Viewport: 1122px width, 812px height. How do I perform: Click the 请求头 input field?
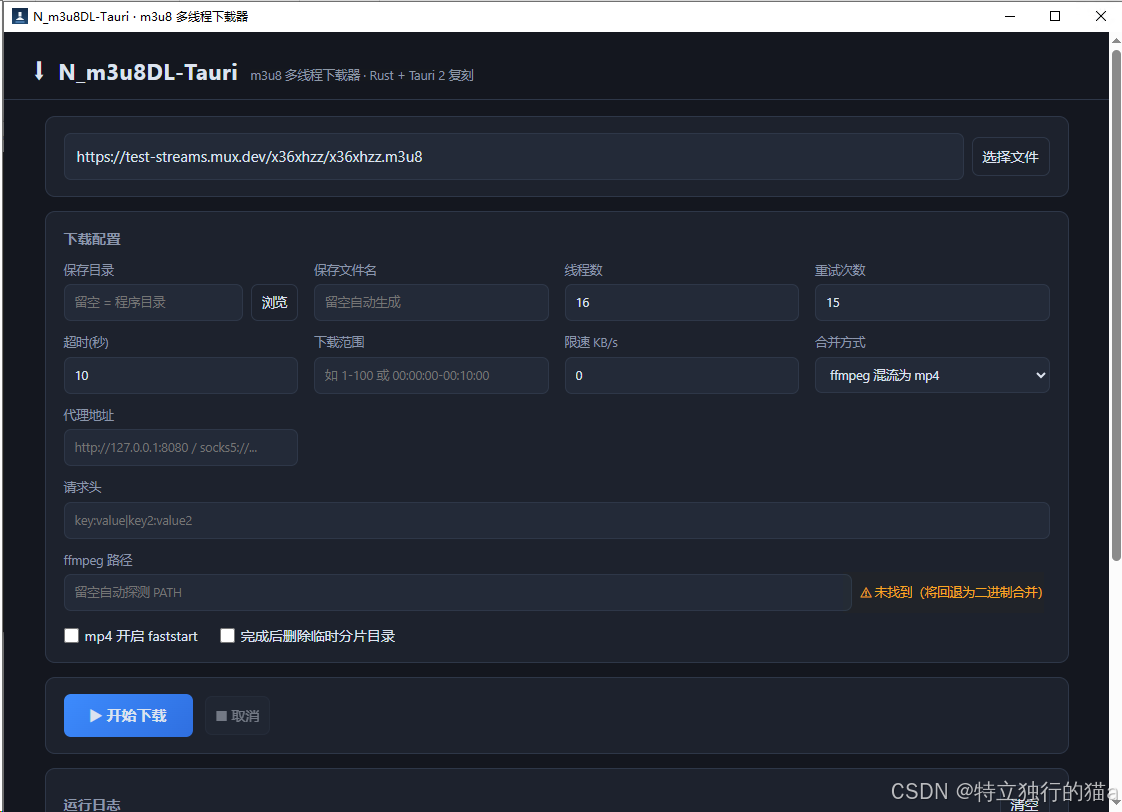[x=556, y=520]
